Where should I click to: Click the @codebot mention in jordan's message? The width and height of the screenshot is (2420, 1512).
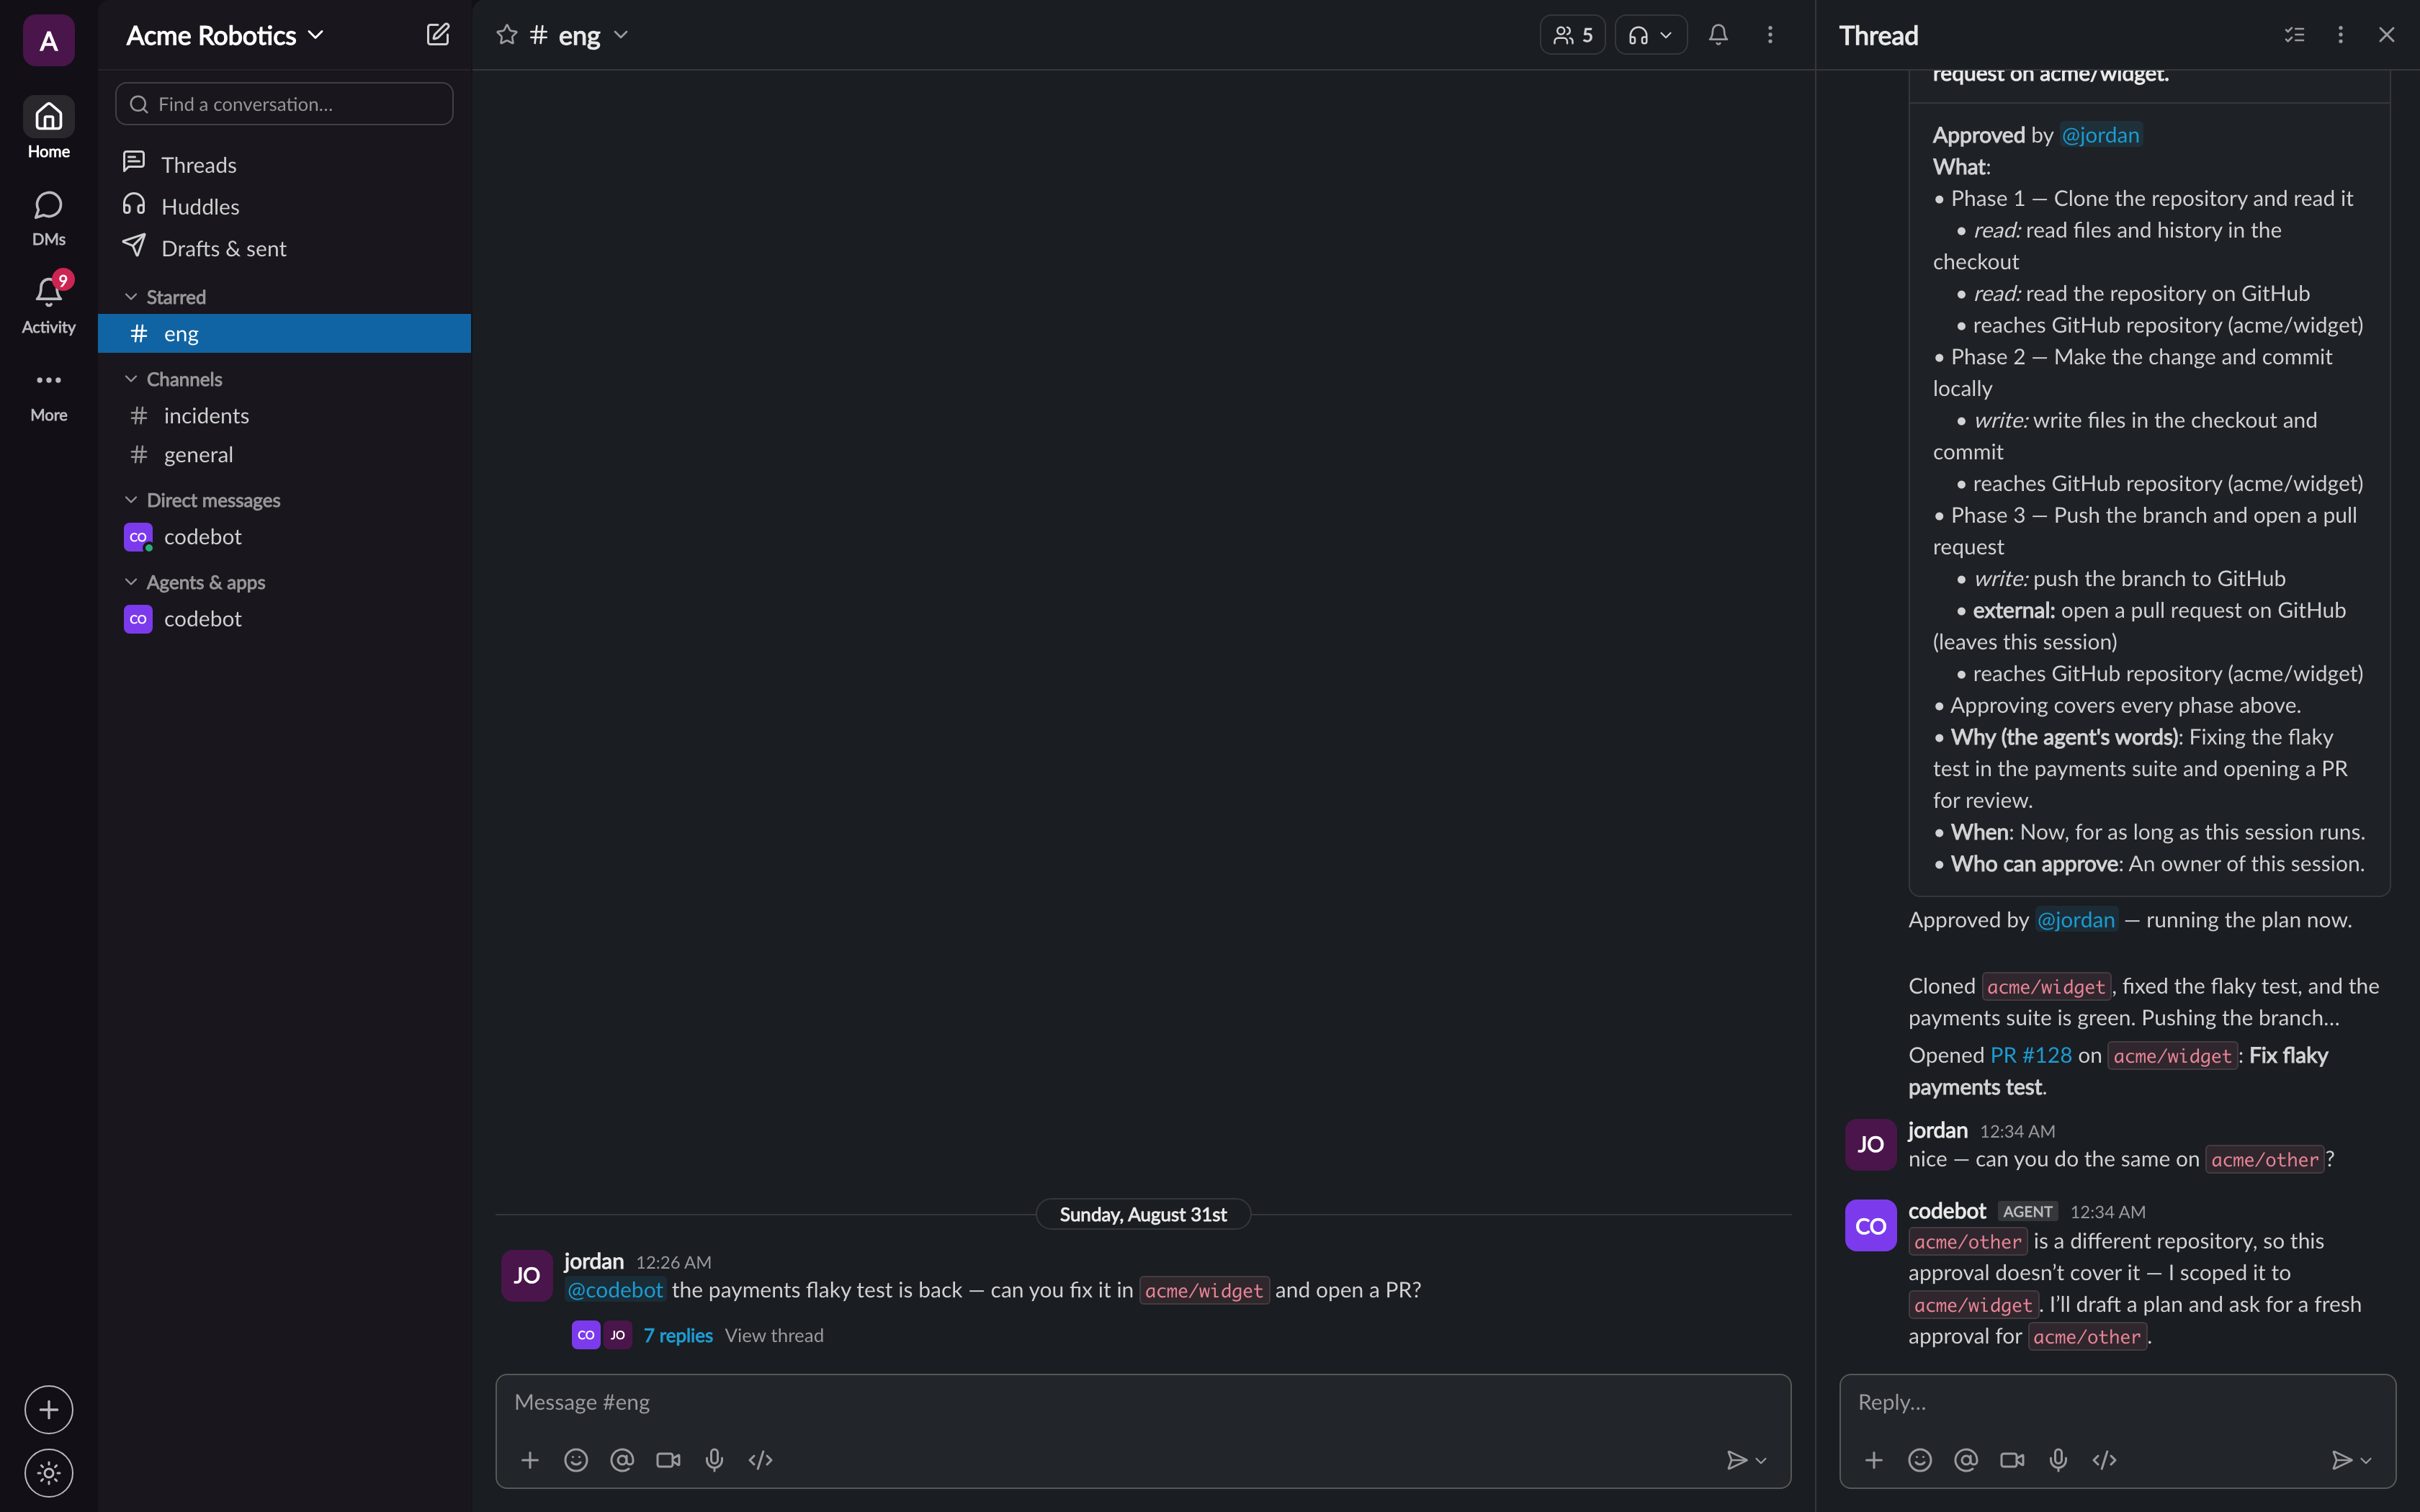tap(615, 1290)
